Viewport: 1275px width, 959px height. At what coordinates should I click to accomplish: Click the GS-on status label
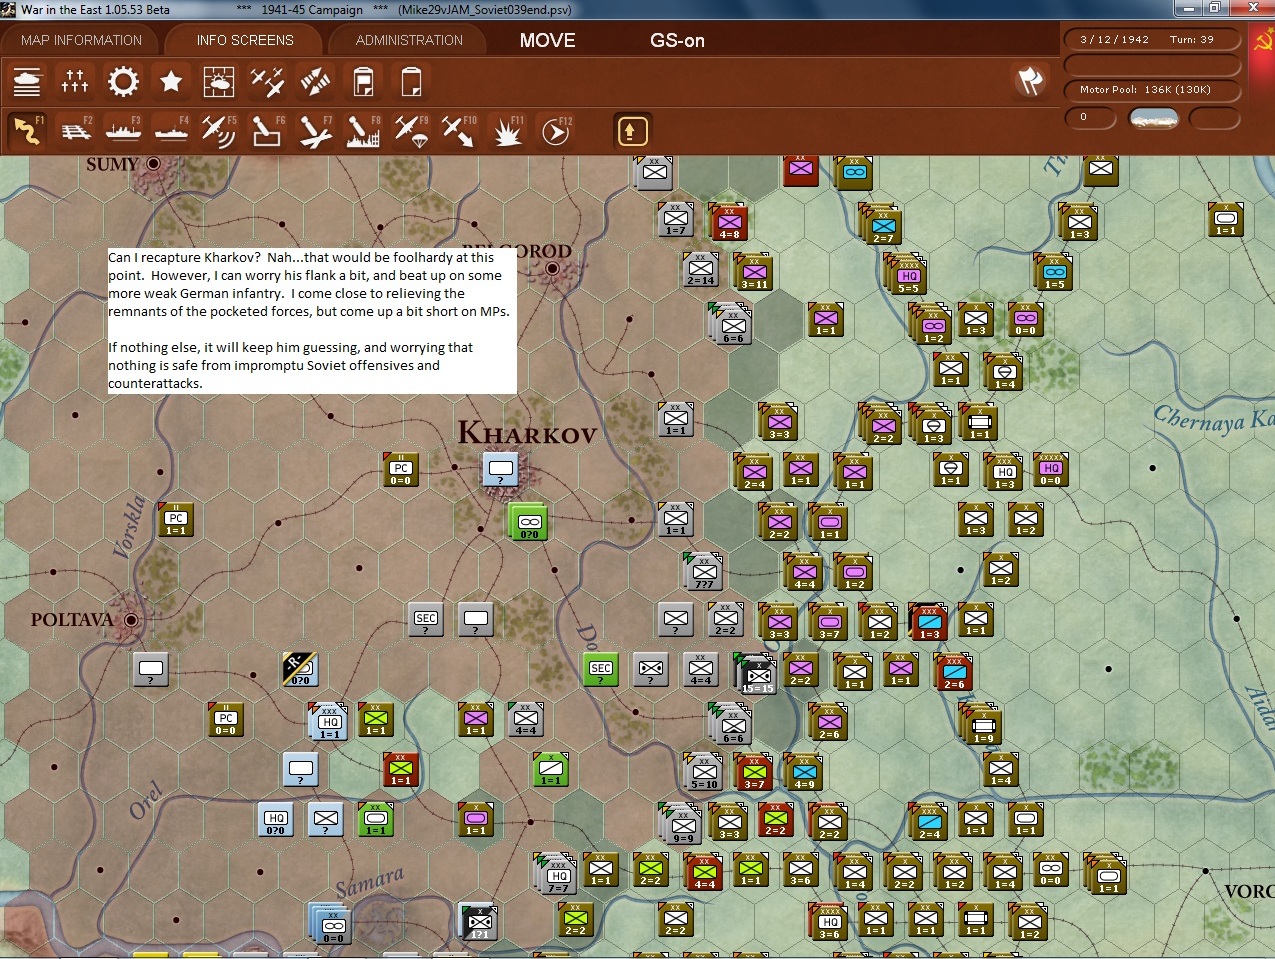coord(677,40)
